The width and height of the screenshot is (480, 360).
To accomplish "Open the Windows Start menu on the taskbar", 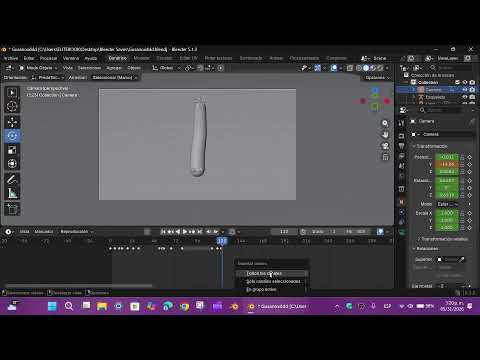I will tap(52, 306).
